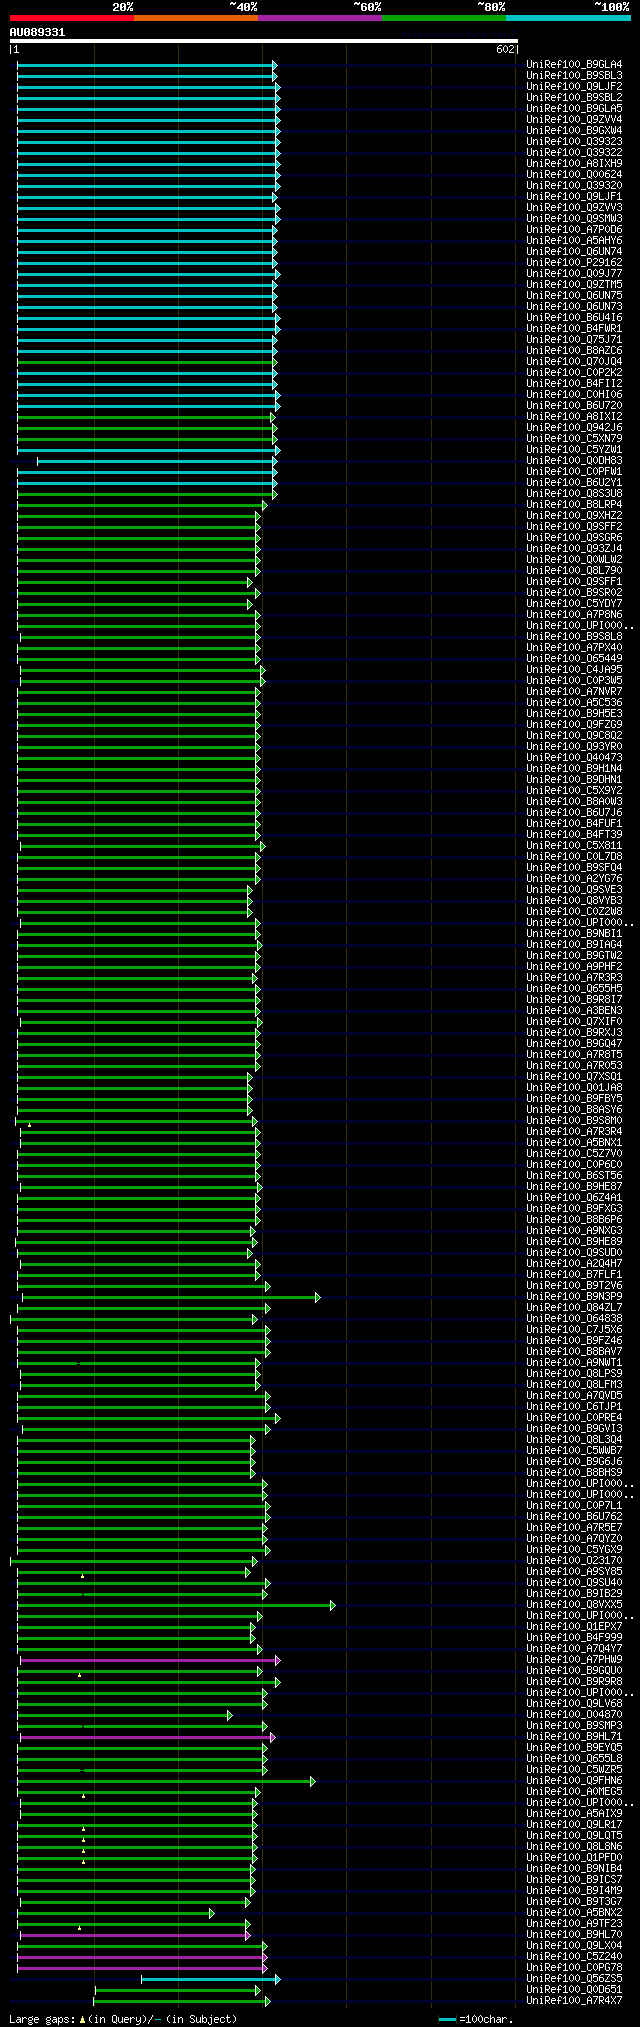Select hit label UniRef100_Q6Z4A1
This screenshot has width=640, height=2027.
[574, 1198]
